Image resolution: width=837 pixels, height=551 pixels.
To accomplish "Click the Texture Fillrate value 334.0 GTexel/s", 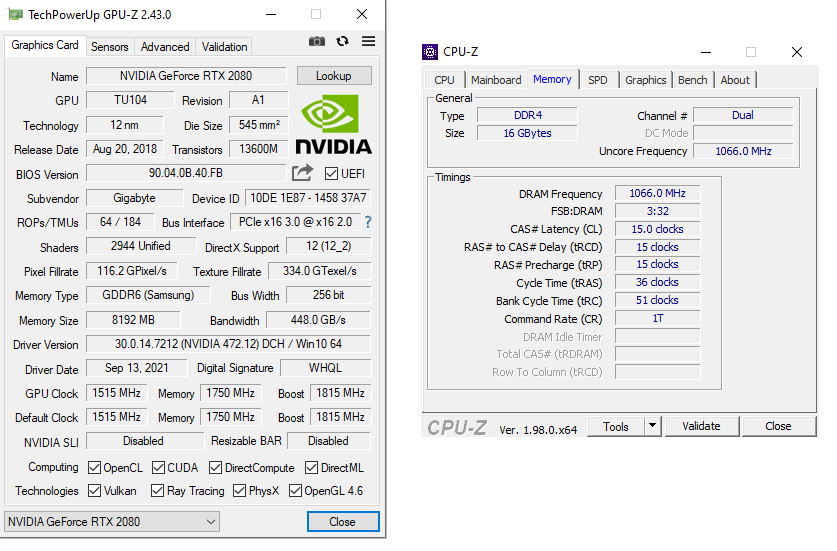I will click(x=319, y=271).
